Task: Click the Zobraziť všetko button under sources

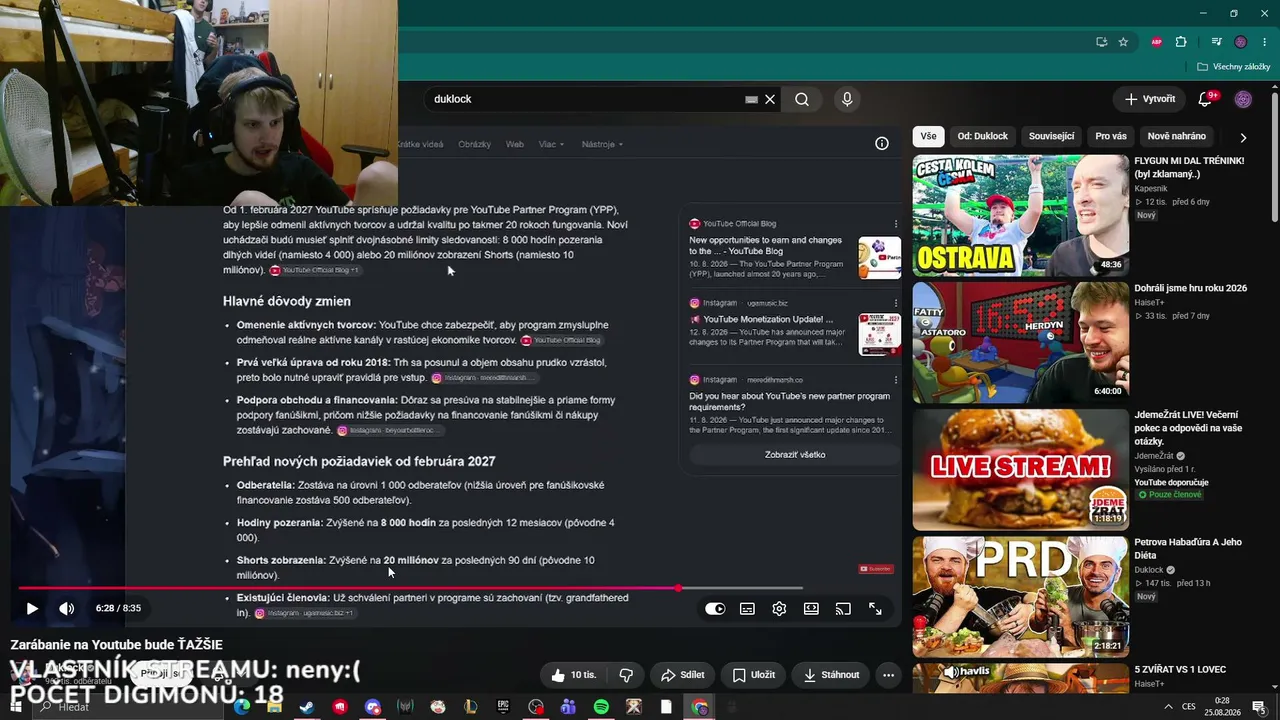Action: [795, 455]
